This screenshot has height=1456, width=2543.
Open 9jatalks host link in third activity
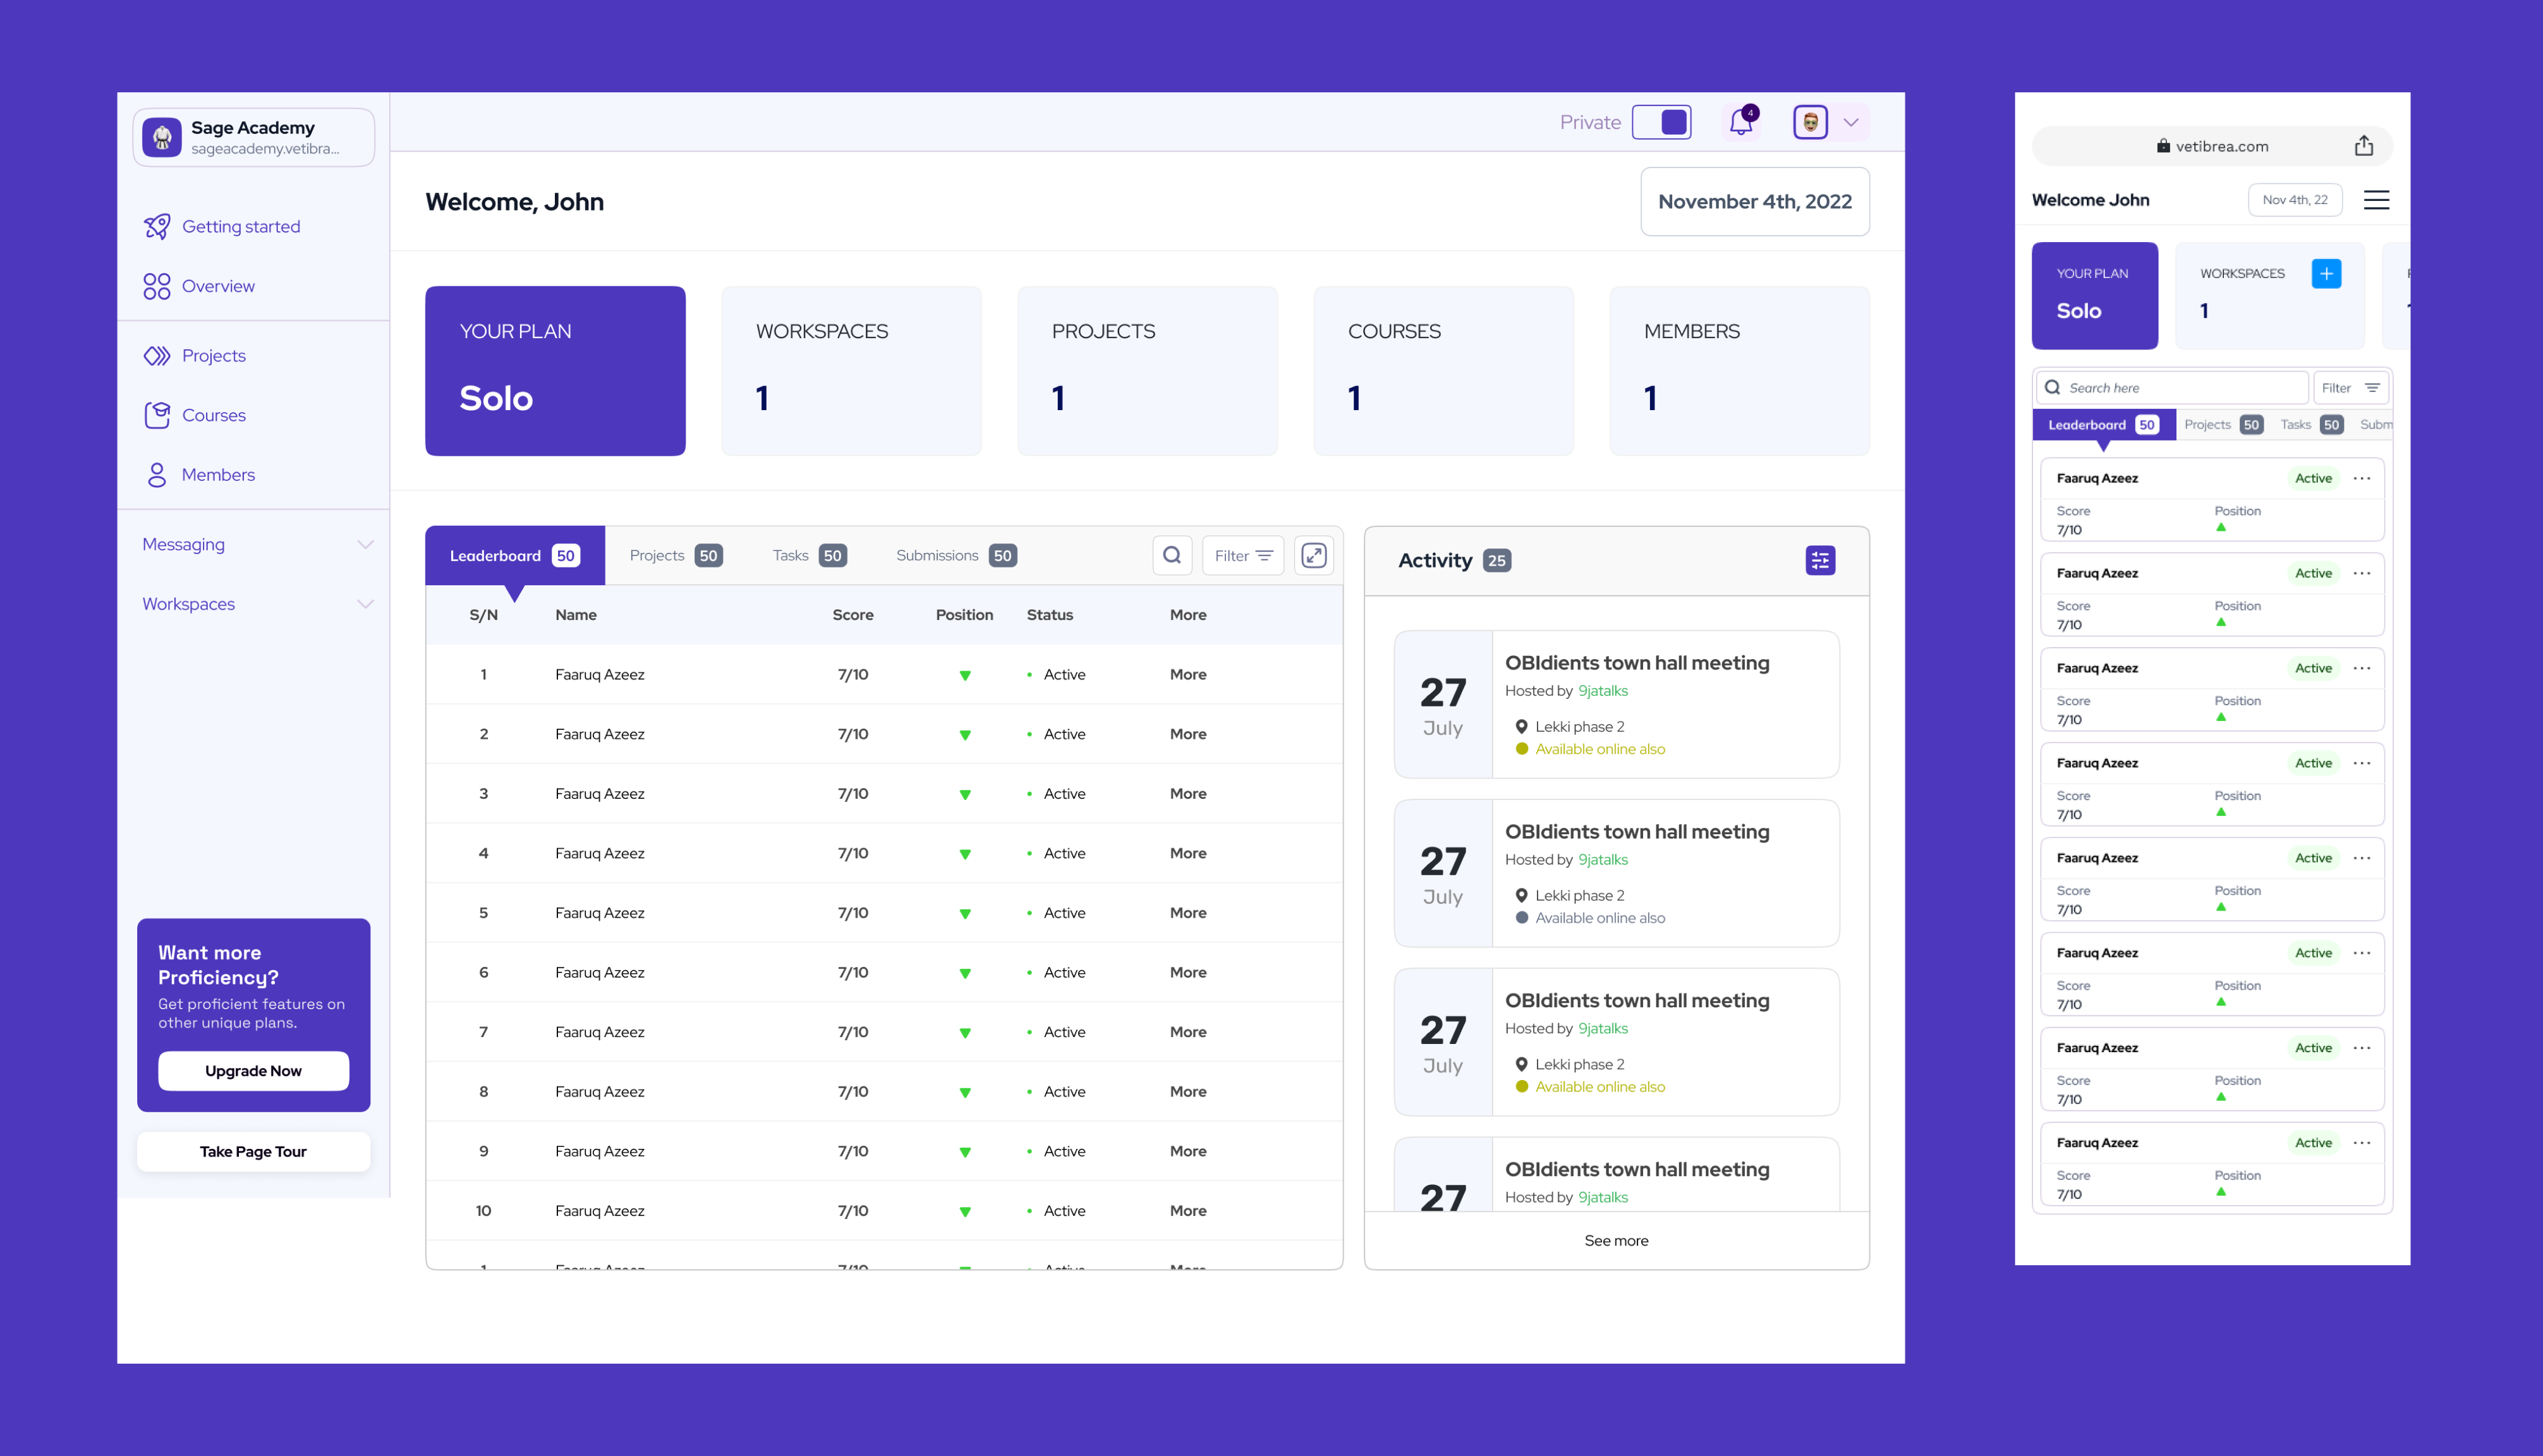pyautogui.click(x=1603, y=1029)
